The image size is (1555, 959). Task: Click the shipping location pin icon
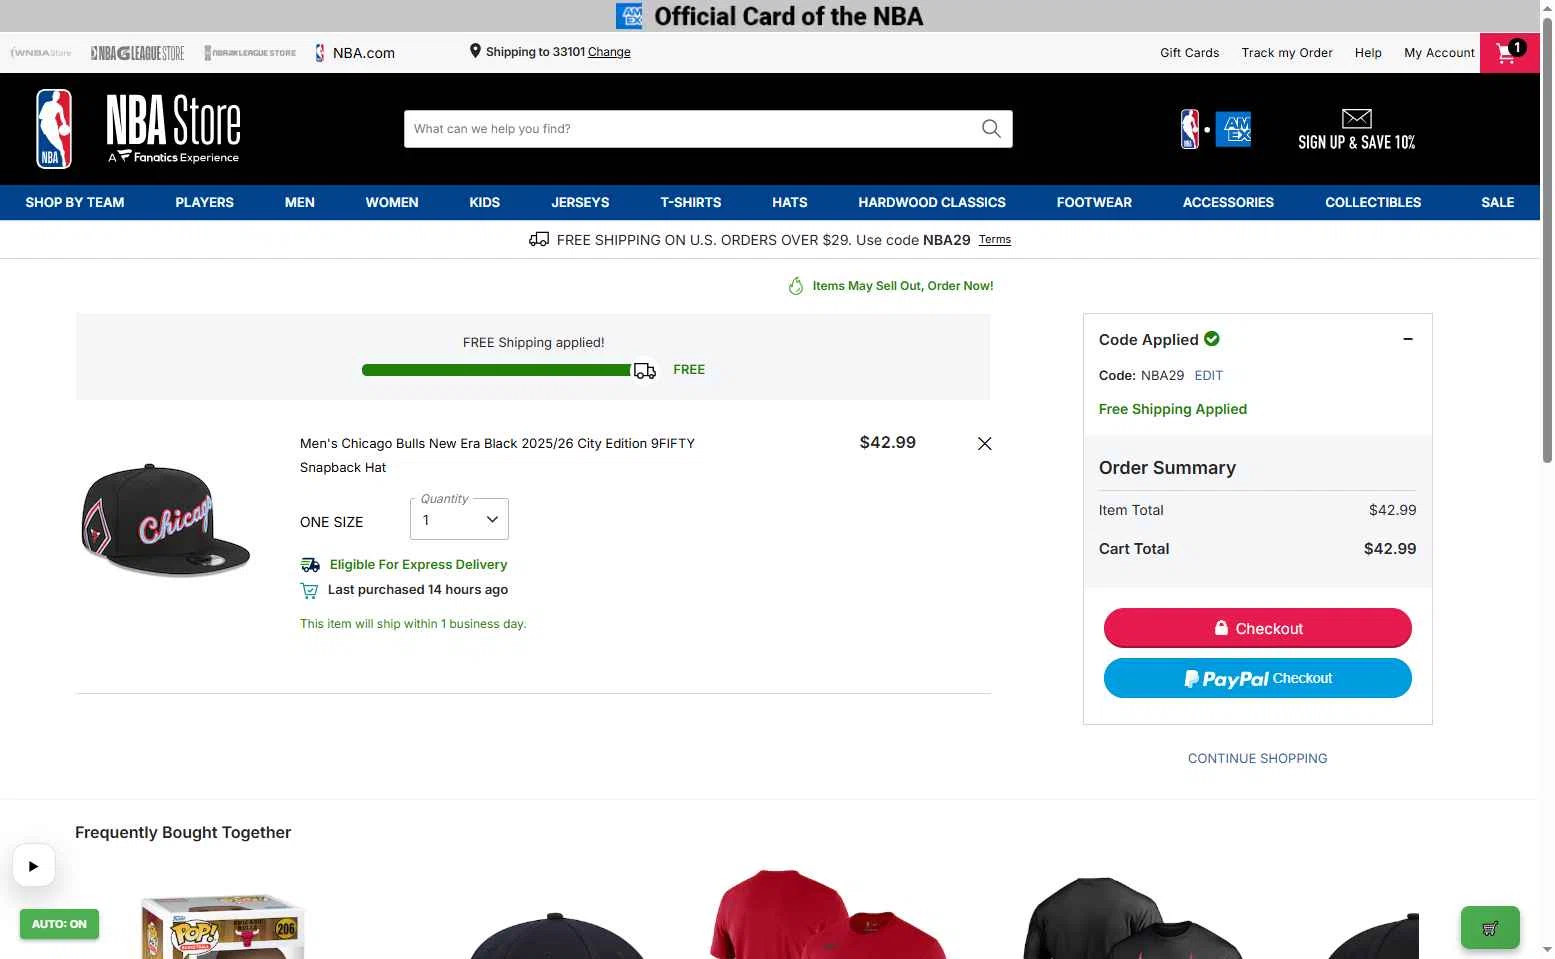tap(475, 51)
